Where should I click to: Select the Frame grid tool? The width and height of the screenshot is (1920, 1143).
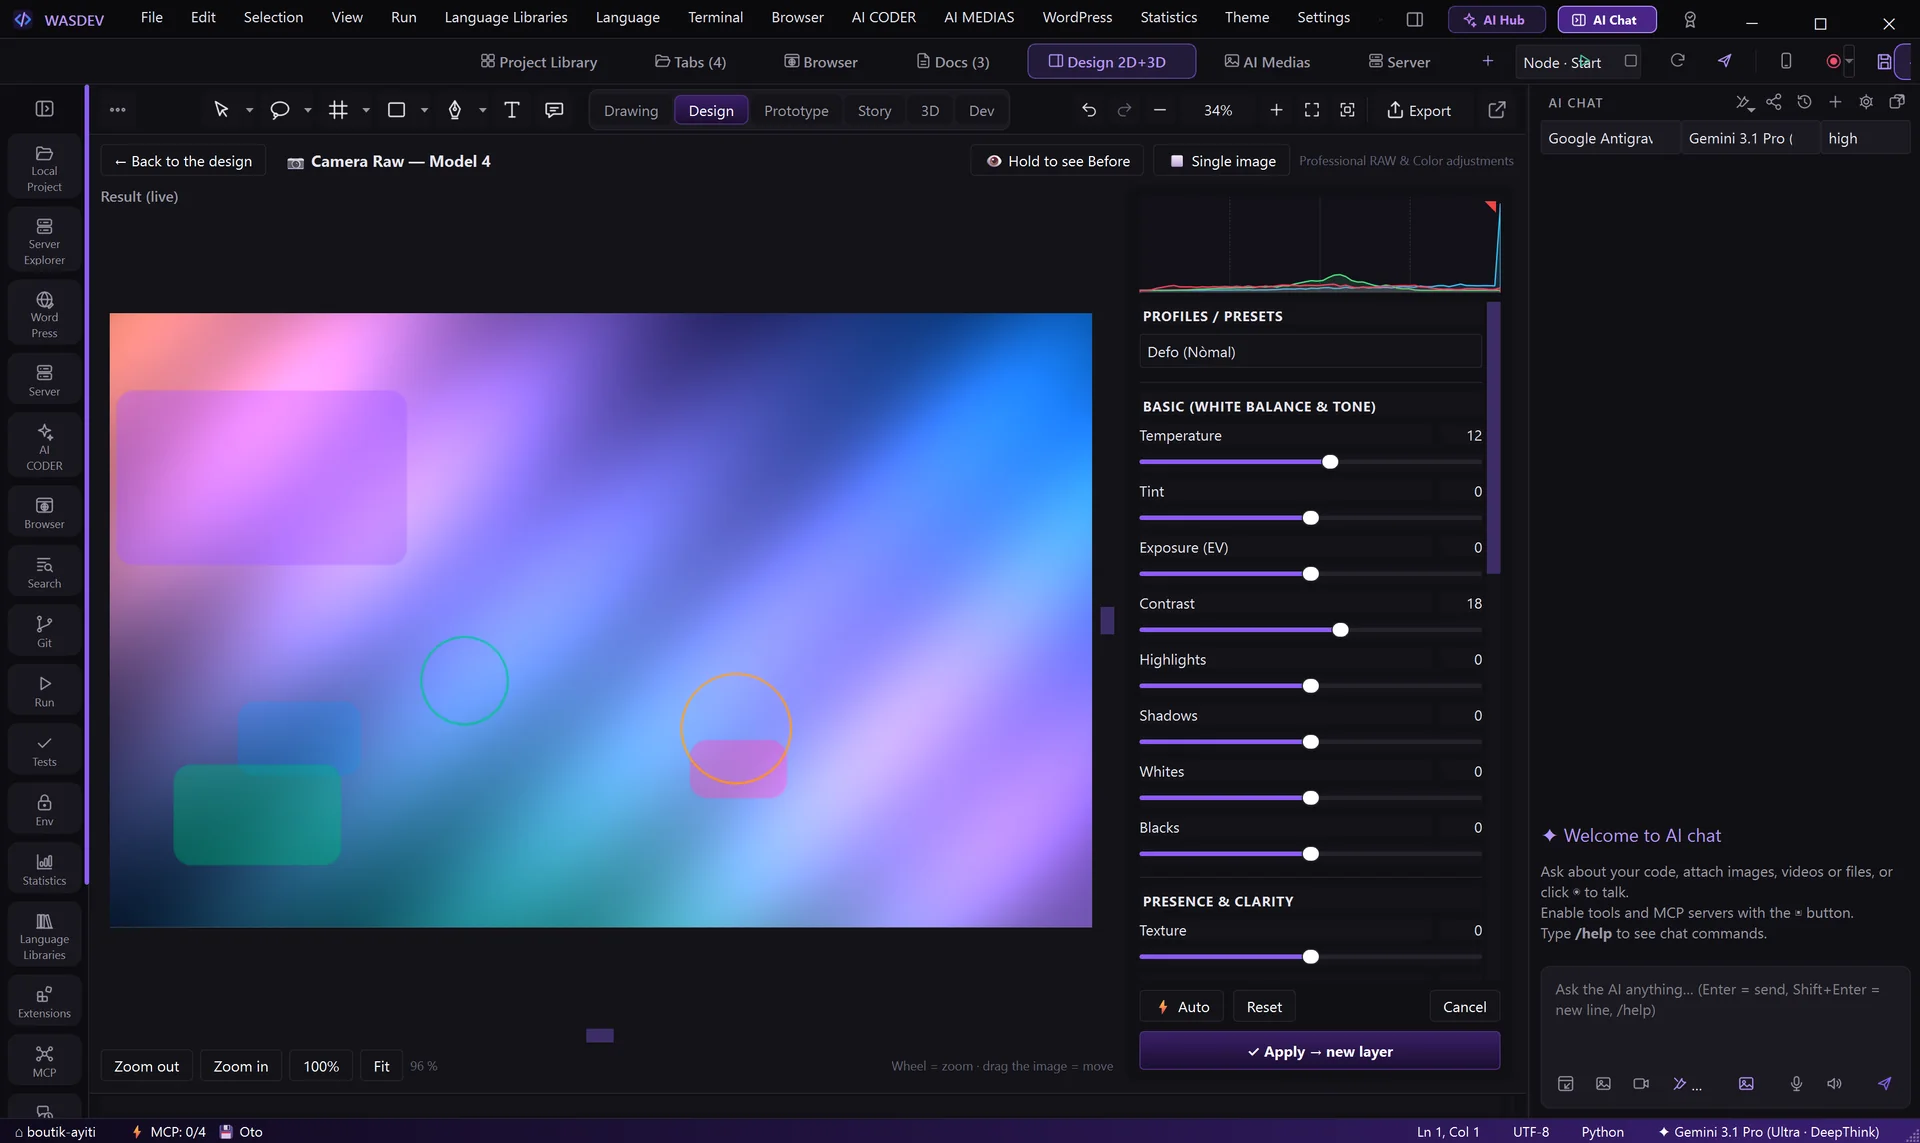(x=338, y=110)
